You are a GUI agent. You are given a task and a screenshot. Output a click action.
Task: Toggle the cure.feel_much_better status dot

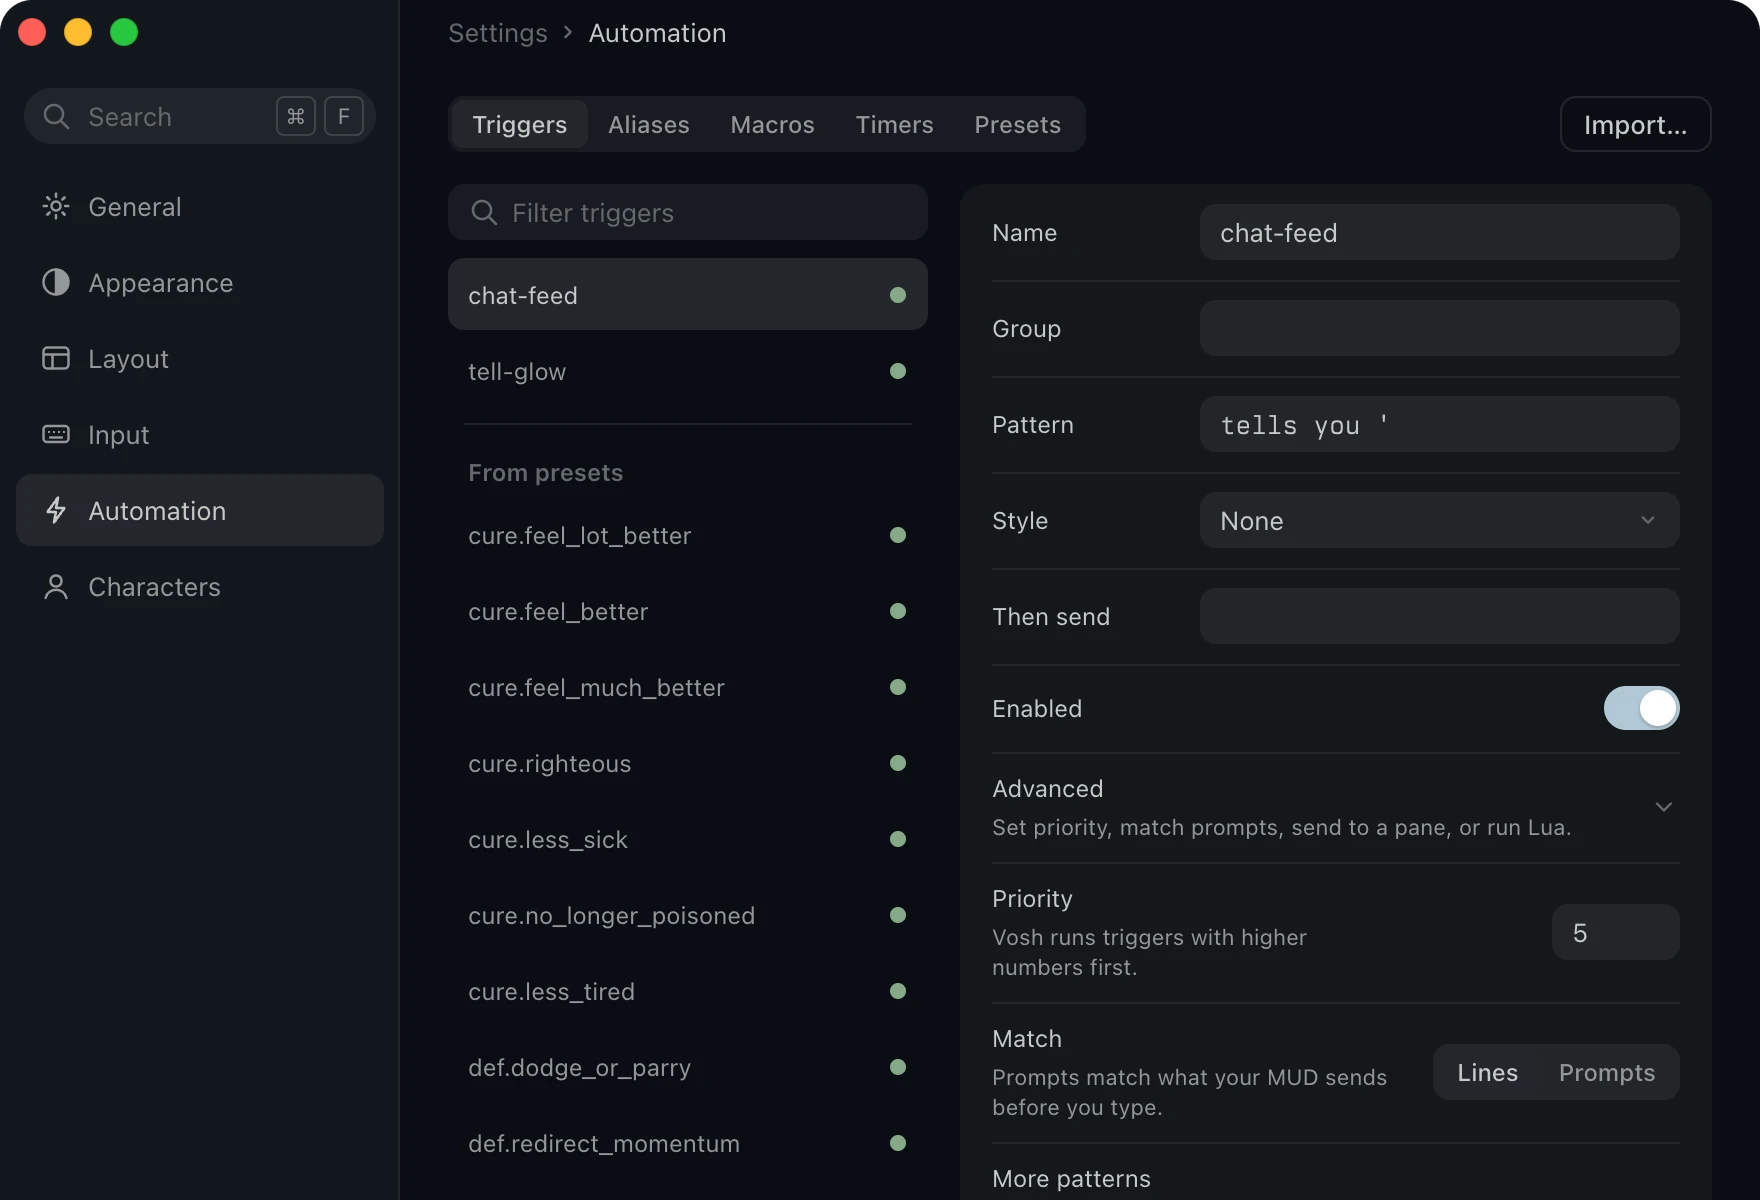click(898, 687)
